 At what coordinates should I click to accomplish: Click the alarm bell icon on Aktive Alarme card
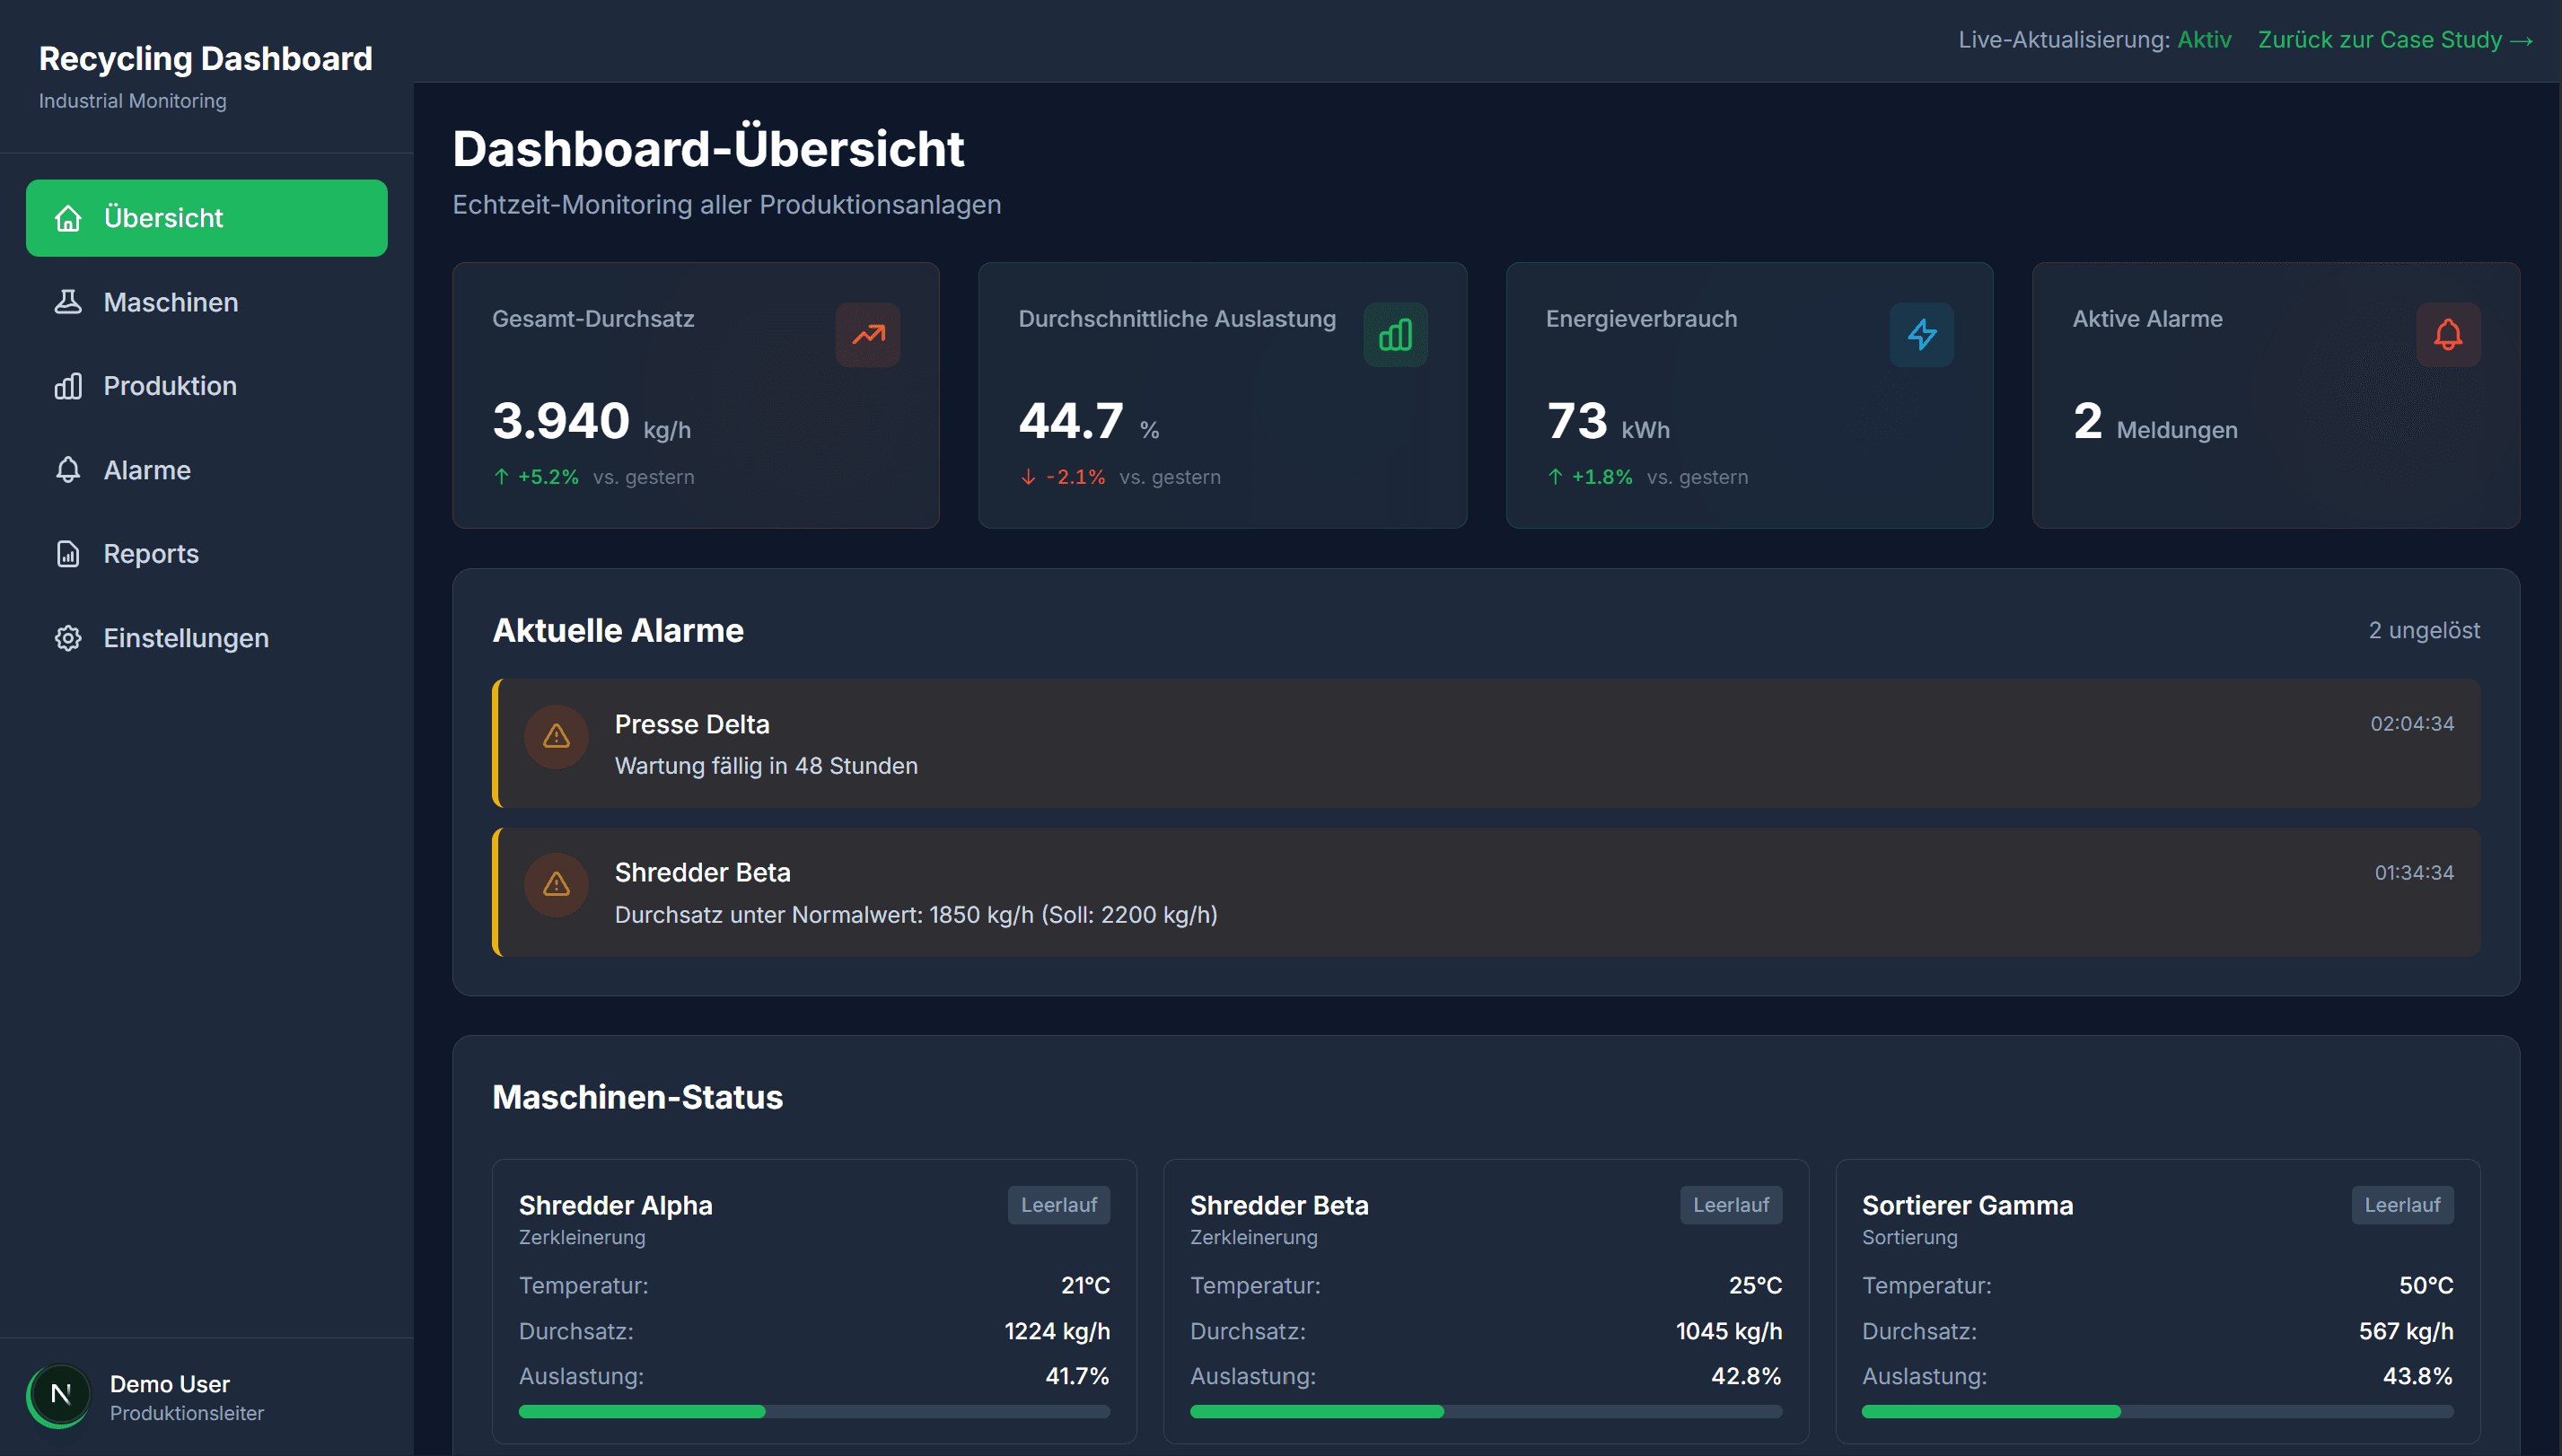(x=2447, y=334)
